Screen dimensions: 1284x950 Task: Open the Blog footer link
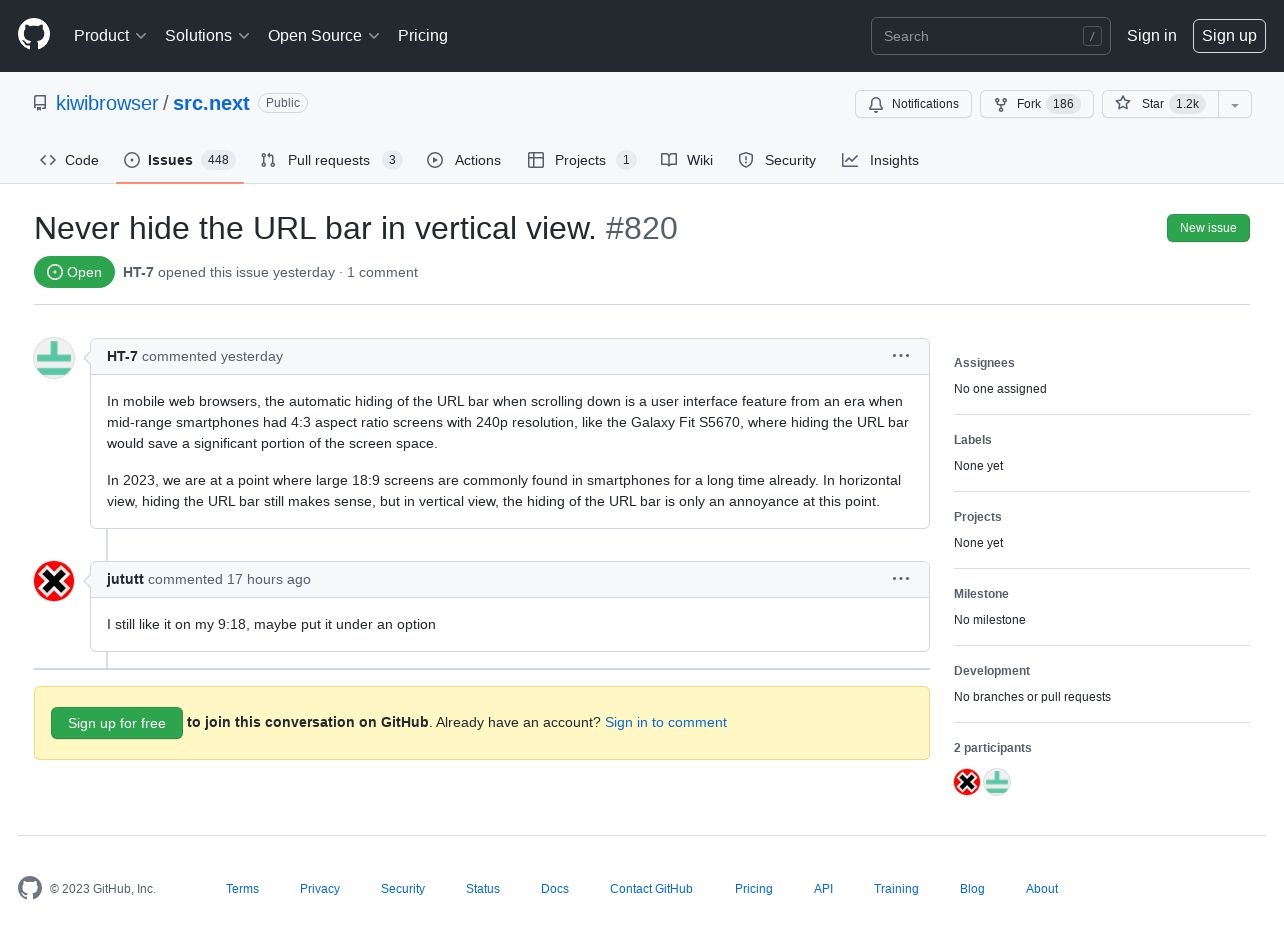tap(972, 889)
